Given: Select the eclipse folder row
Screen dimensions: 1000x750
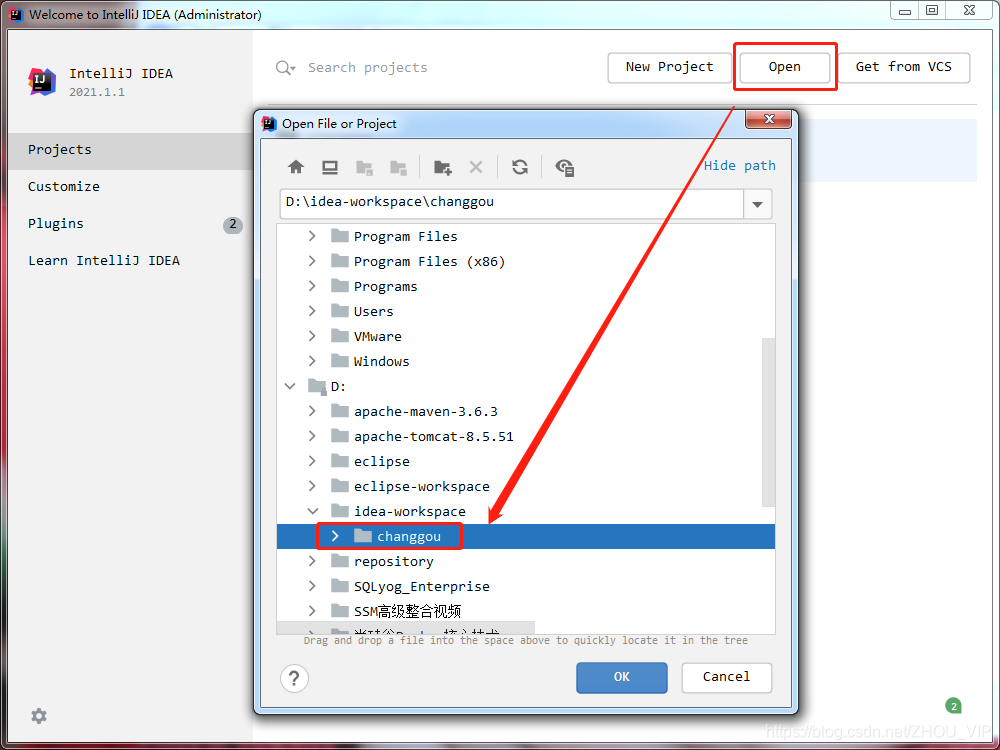Looking at the screenshot, I should point(526,461).
